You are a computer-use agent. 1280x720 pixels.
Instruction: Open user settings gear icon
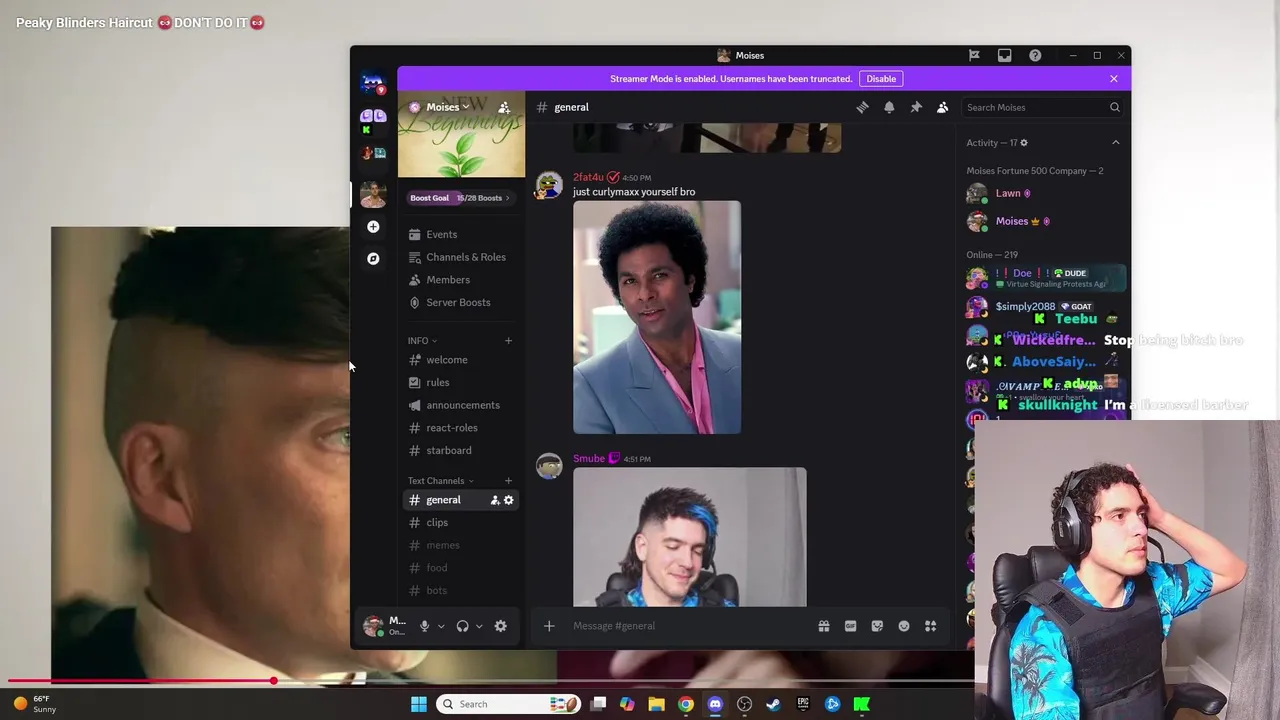click(x=501, y=626)
